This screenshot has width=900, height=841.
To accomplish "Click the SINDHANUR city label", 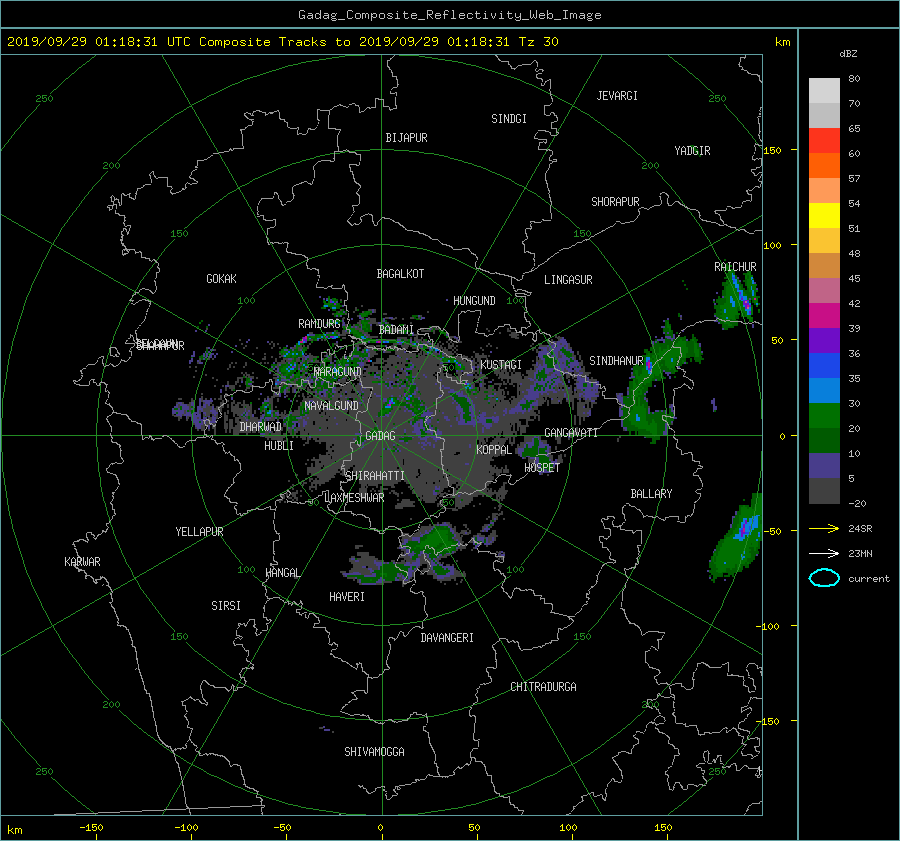I will [616, 361].
